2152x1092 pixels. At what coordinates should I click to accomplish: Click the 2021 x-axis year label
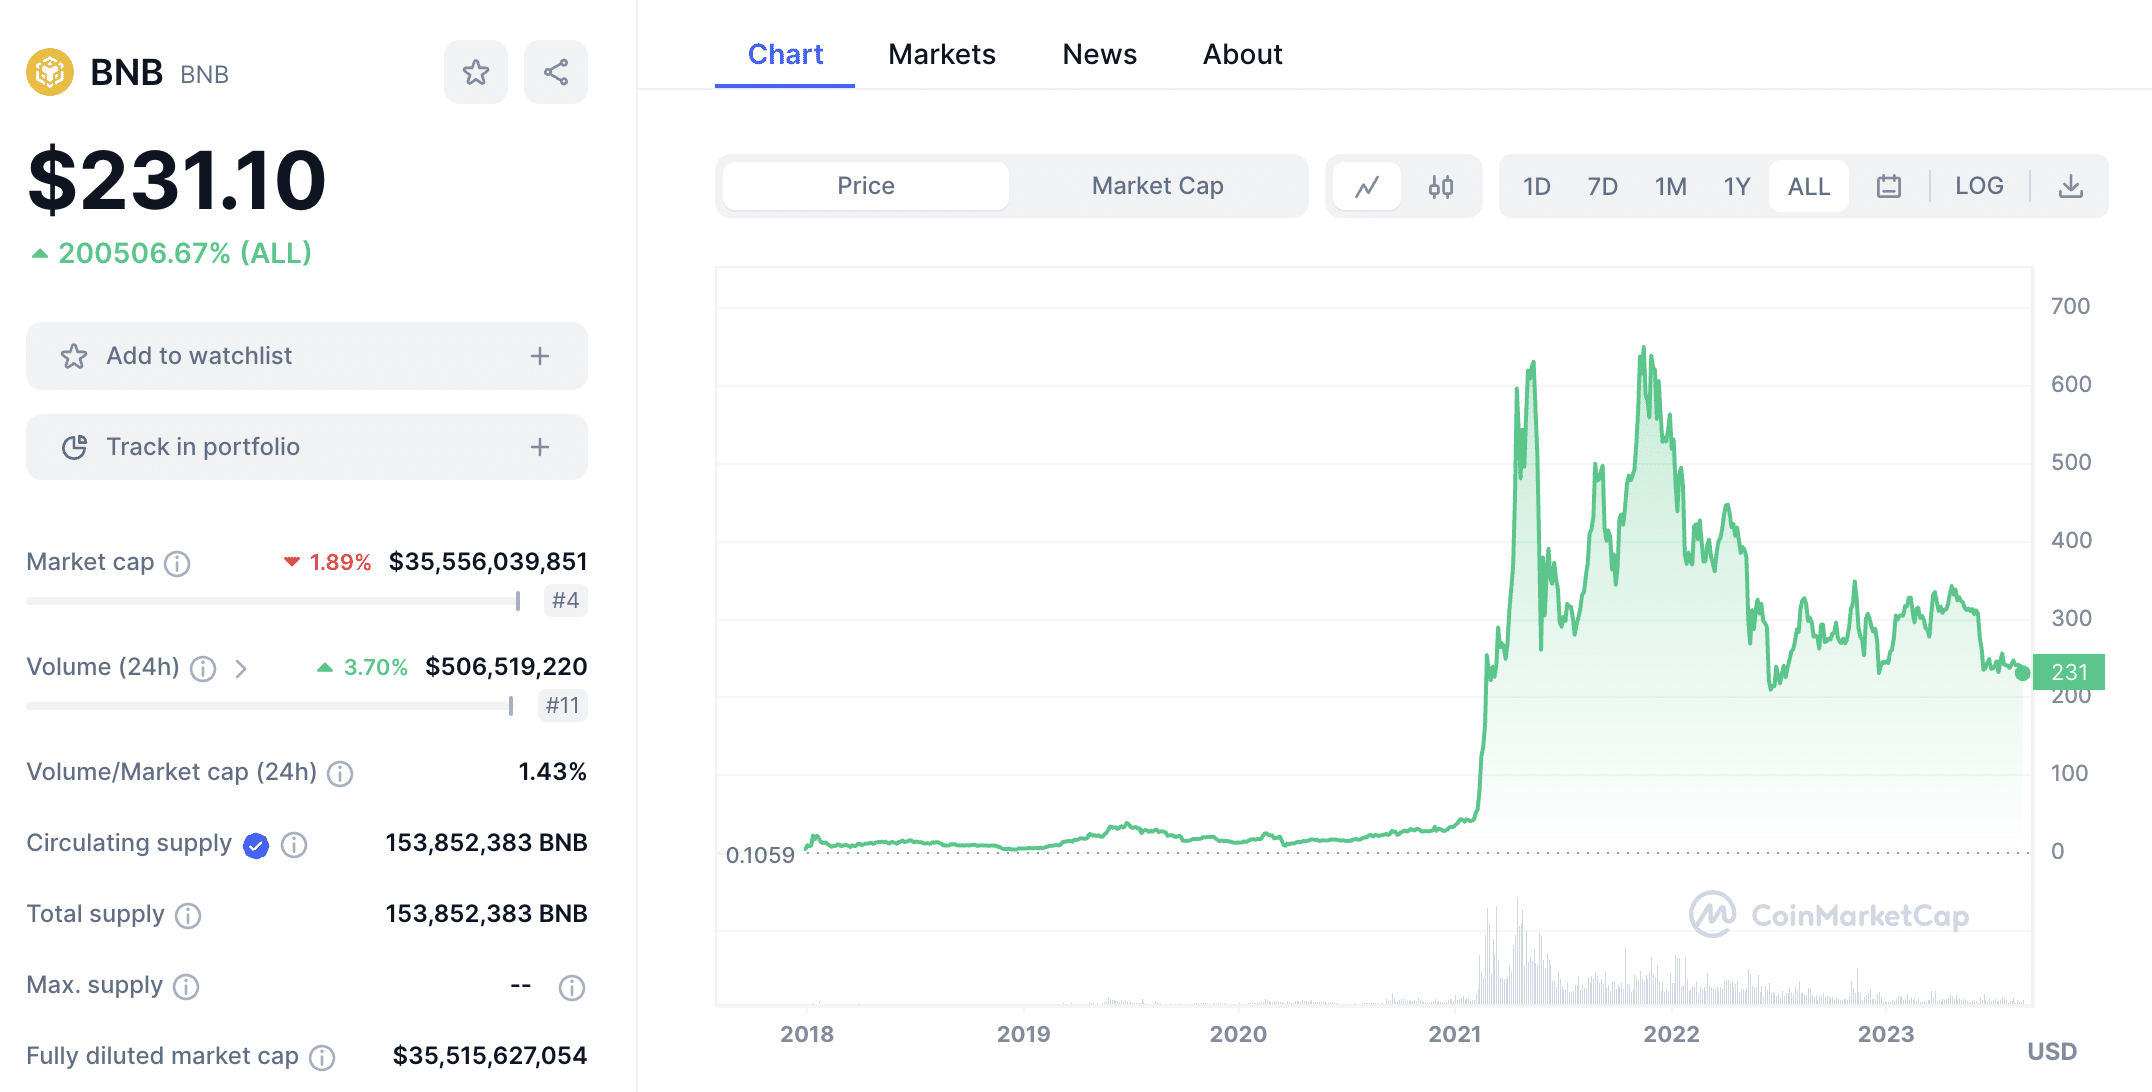(x=1454, y=1034)
